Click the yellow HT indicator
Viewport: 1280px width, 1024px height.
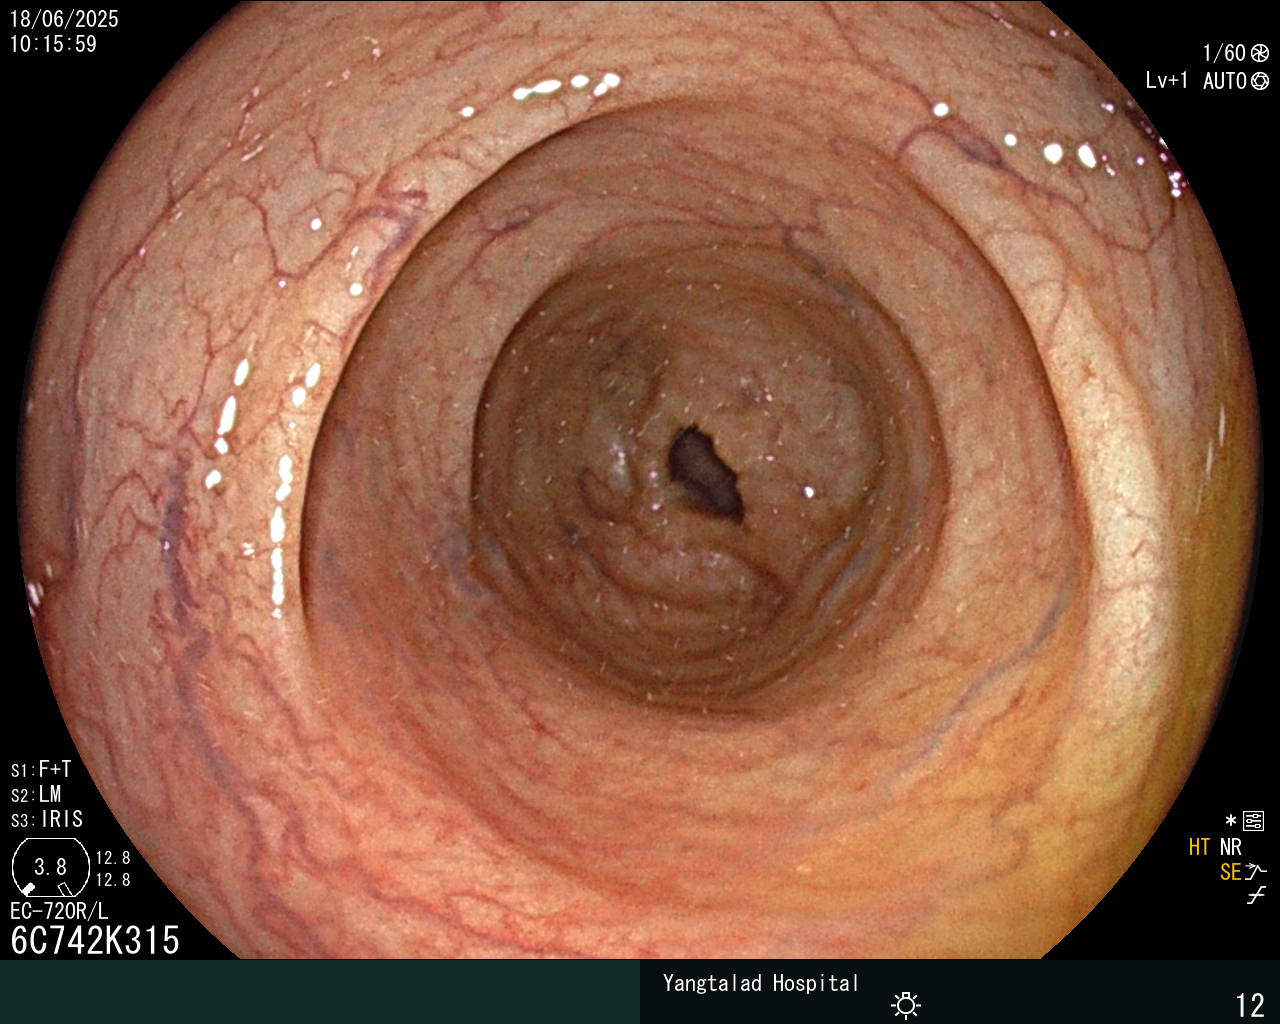point(1199,847)
